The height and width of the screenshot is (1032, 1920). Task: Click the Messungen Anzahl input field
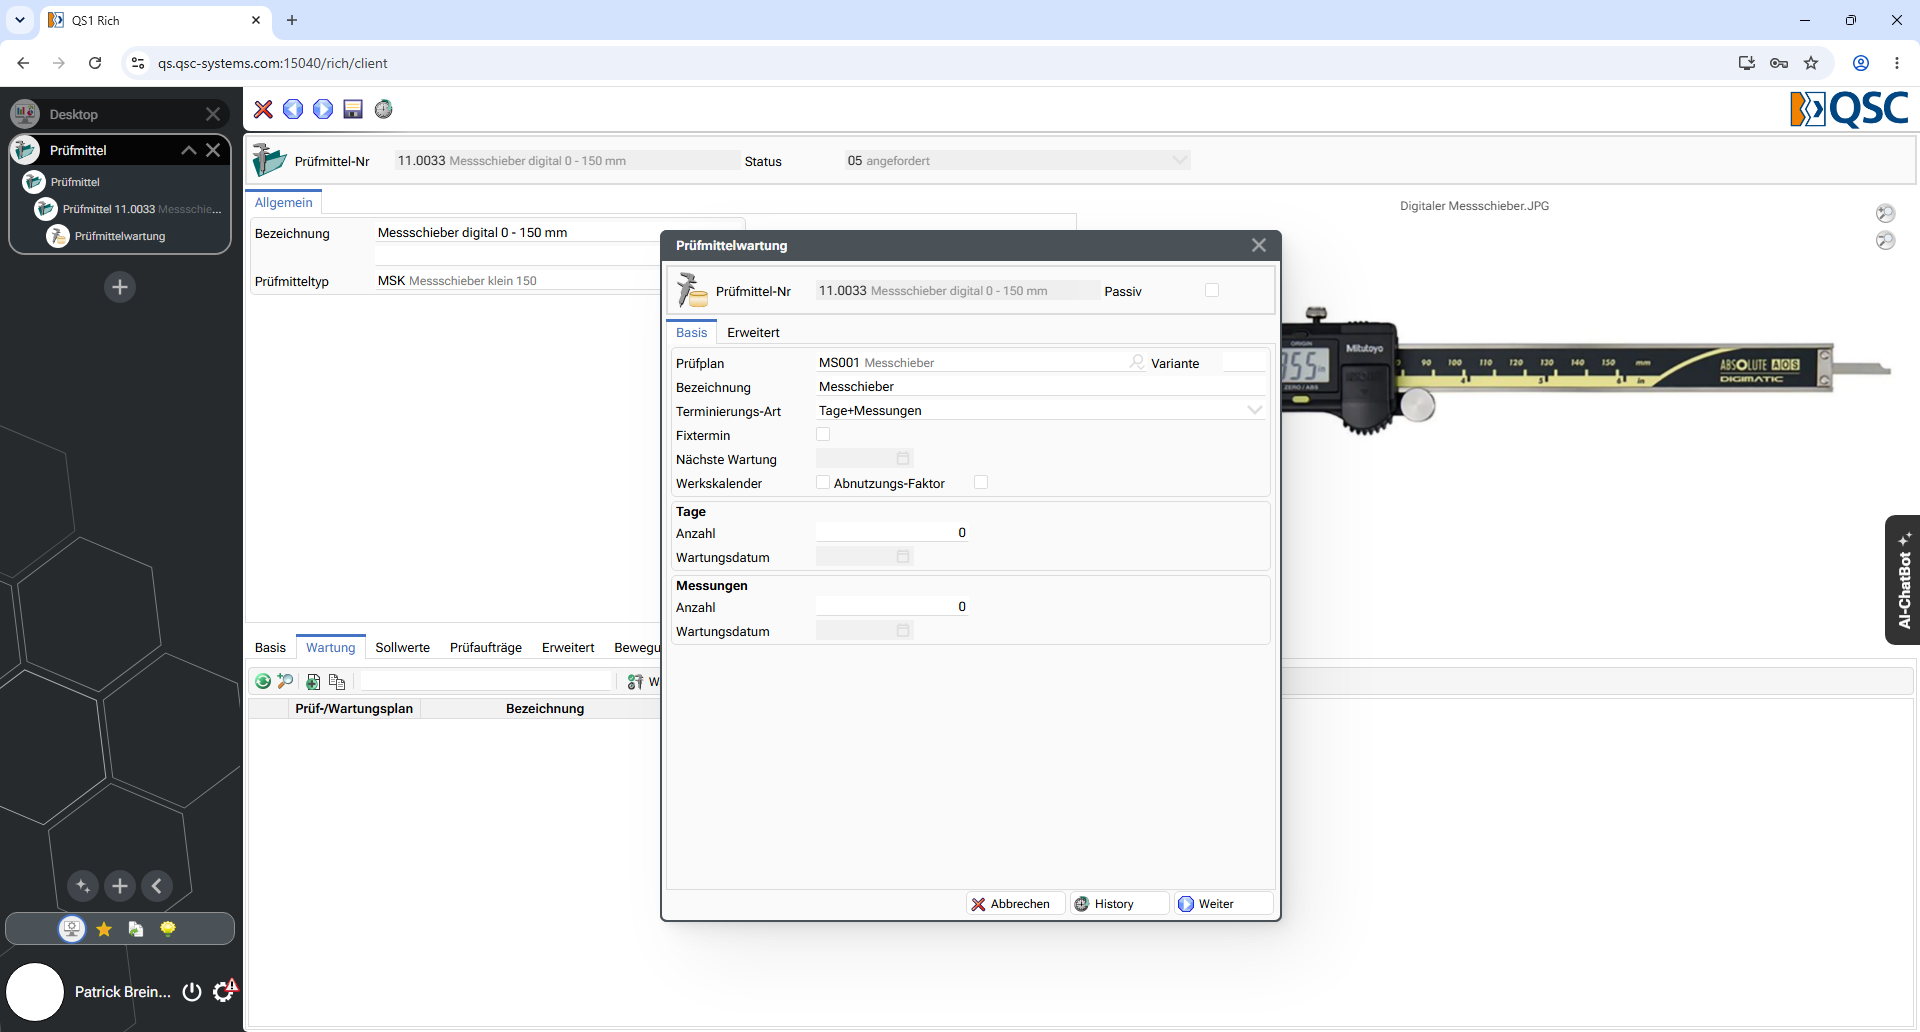(x=892, y=607)
